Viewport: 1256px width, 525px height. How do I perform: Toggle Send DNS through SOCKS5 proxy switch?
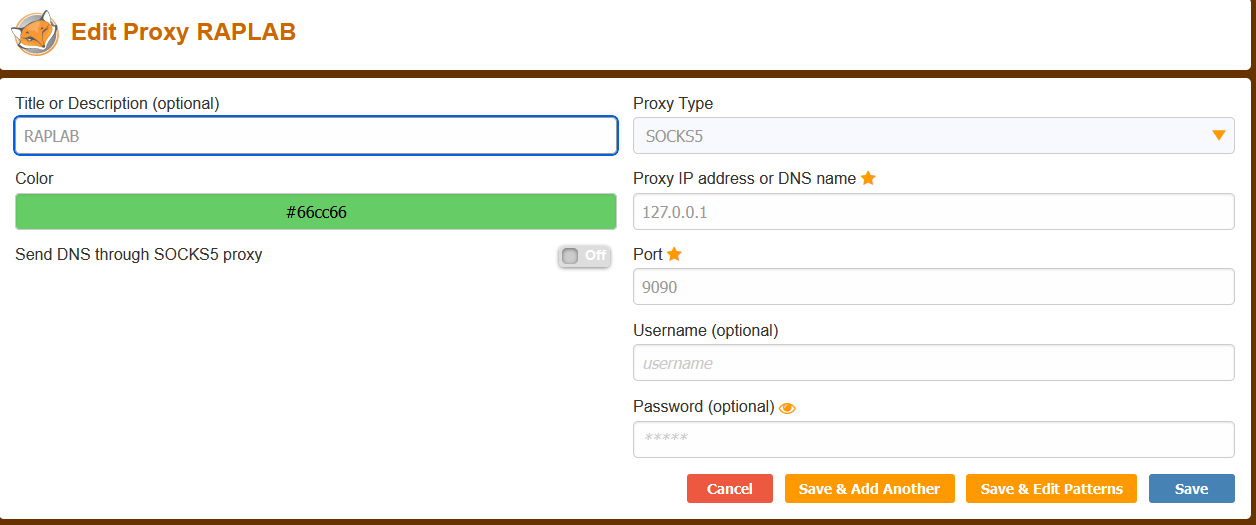[x=584, y=256]
